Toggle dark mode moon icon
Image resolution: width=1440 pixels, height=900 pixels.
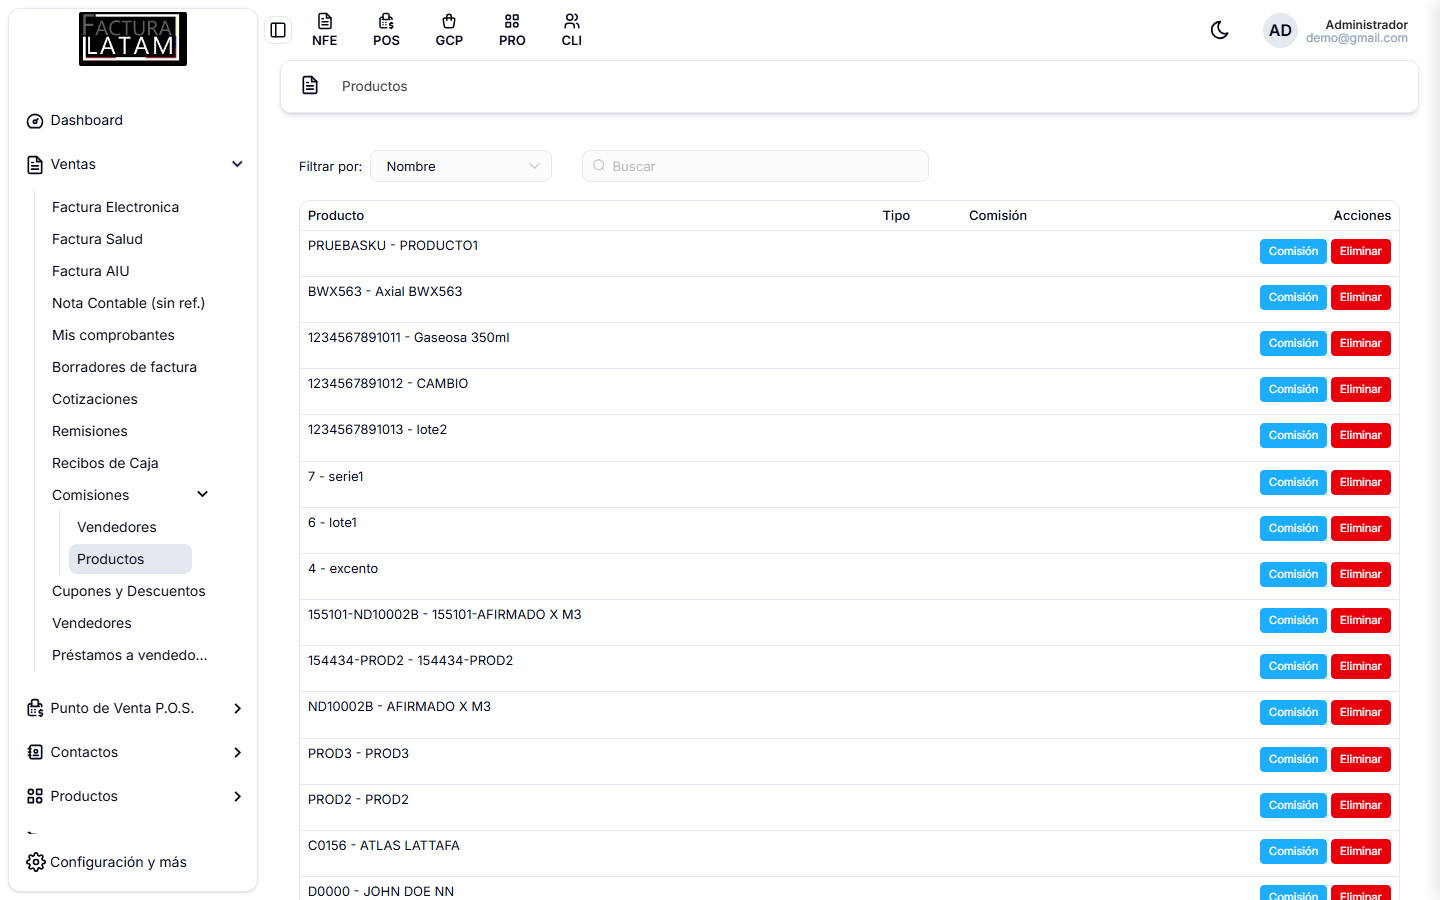pos(1220,30)
